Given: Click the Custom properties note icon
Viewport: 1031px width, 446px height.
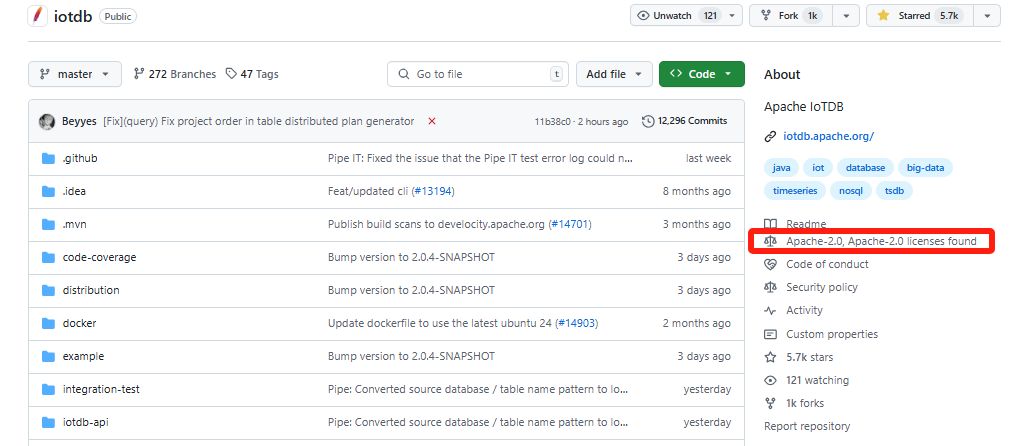Looking at the screenshot, I should (770, 334).
